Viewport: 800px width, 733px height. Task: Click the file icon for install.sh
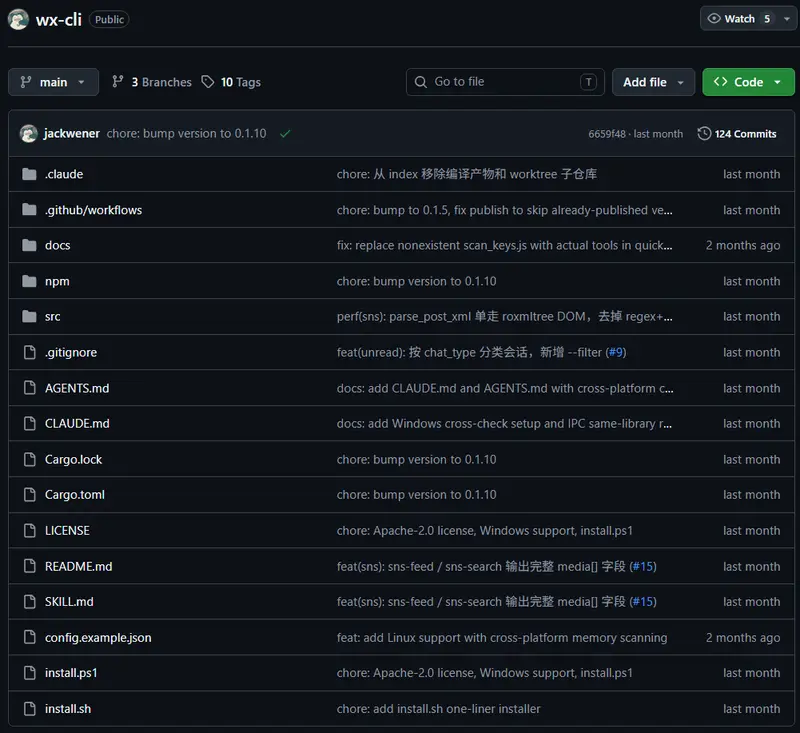pos(30,709)
